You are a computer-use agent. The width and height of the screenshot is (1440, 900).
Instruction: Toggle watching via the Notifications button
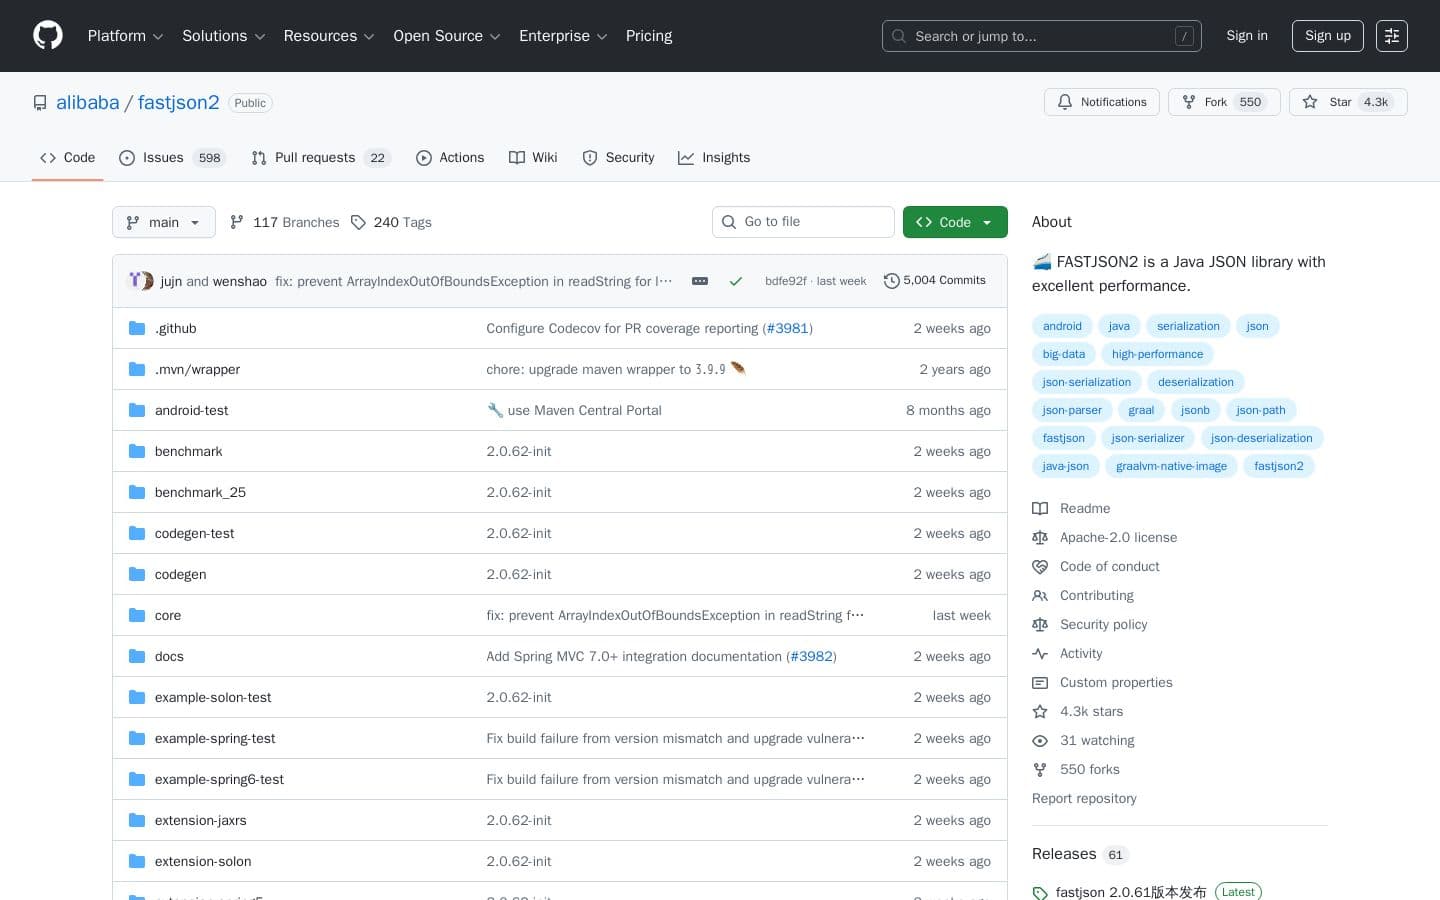coord(1101,102)
